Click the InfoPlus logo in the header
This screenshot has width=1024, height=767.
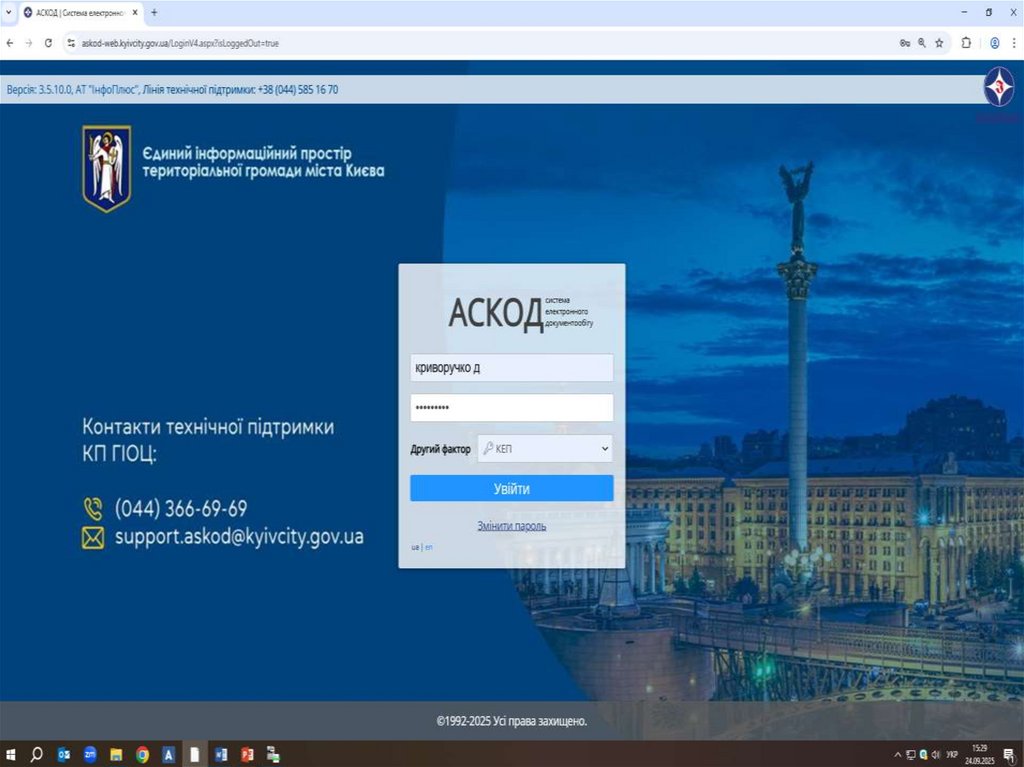click(x=999, y=88)
